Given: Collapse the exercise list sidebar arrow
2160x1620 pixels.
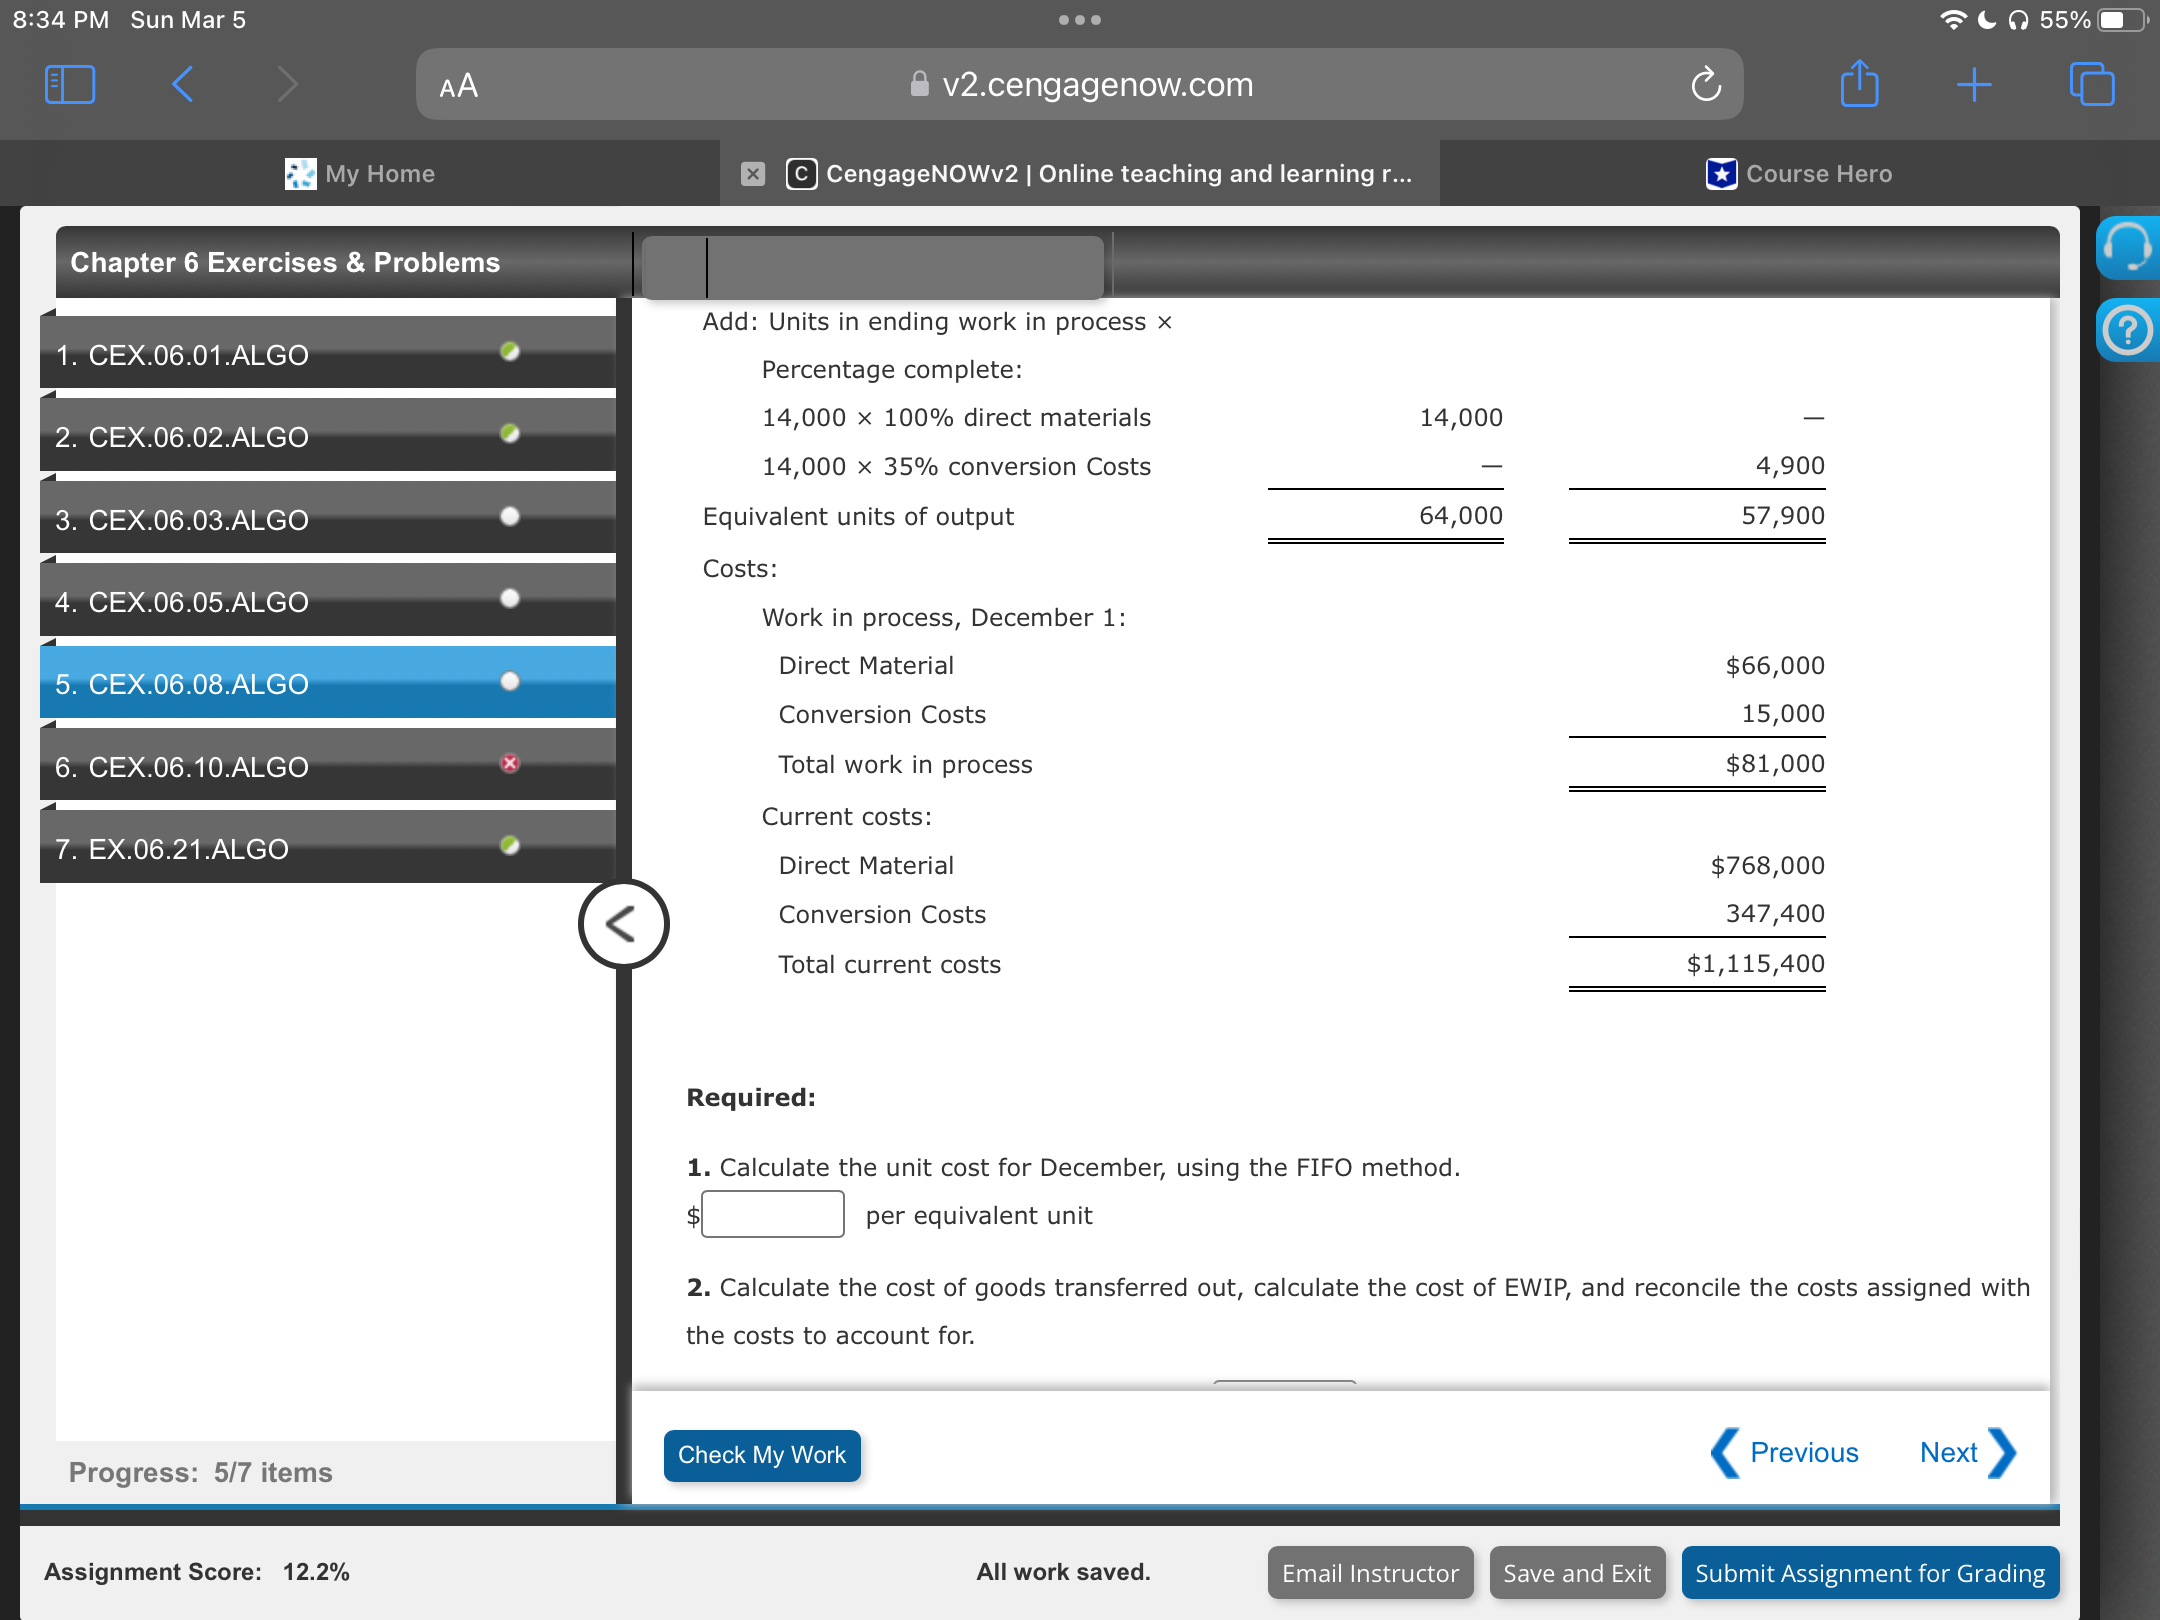Looking at the screenshot, I should pos(623,924).
